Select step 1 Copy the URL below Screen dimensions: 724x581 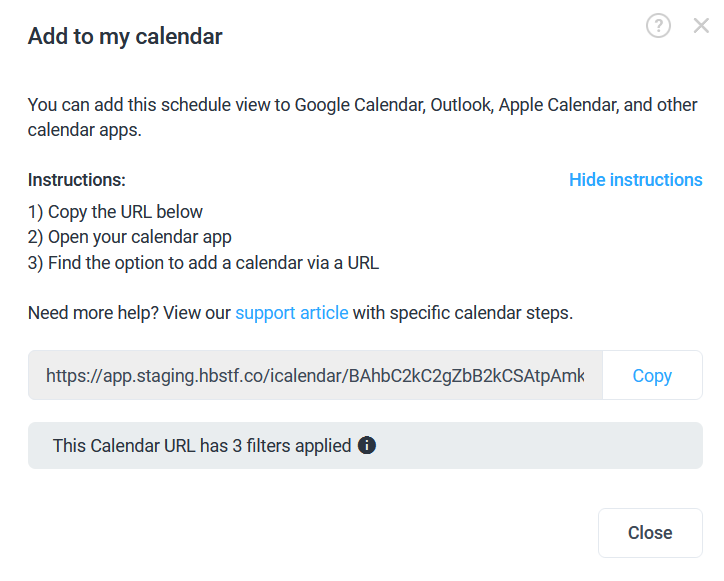click(x=115, y=212)
